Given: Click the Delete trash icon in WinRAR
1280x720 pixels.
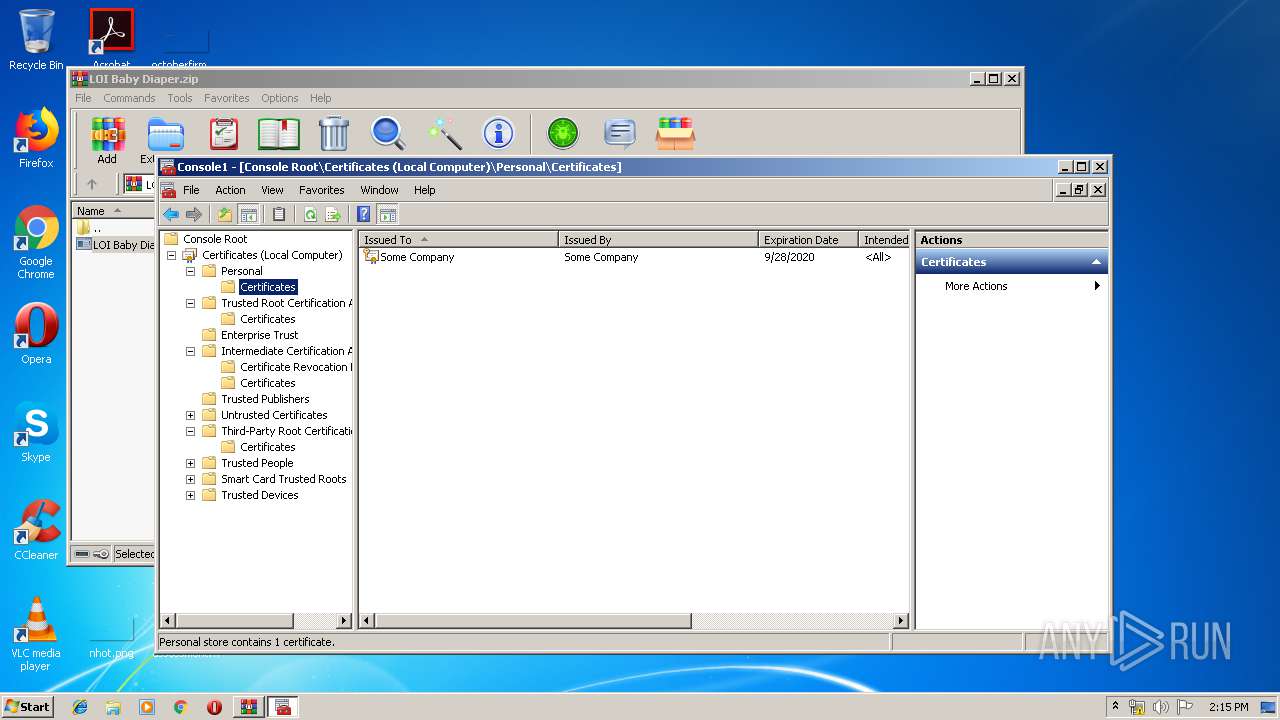Looking at the screenshot, I should pyautogui.click(x=334, y=133).
